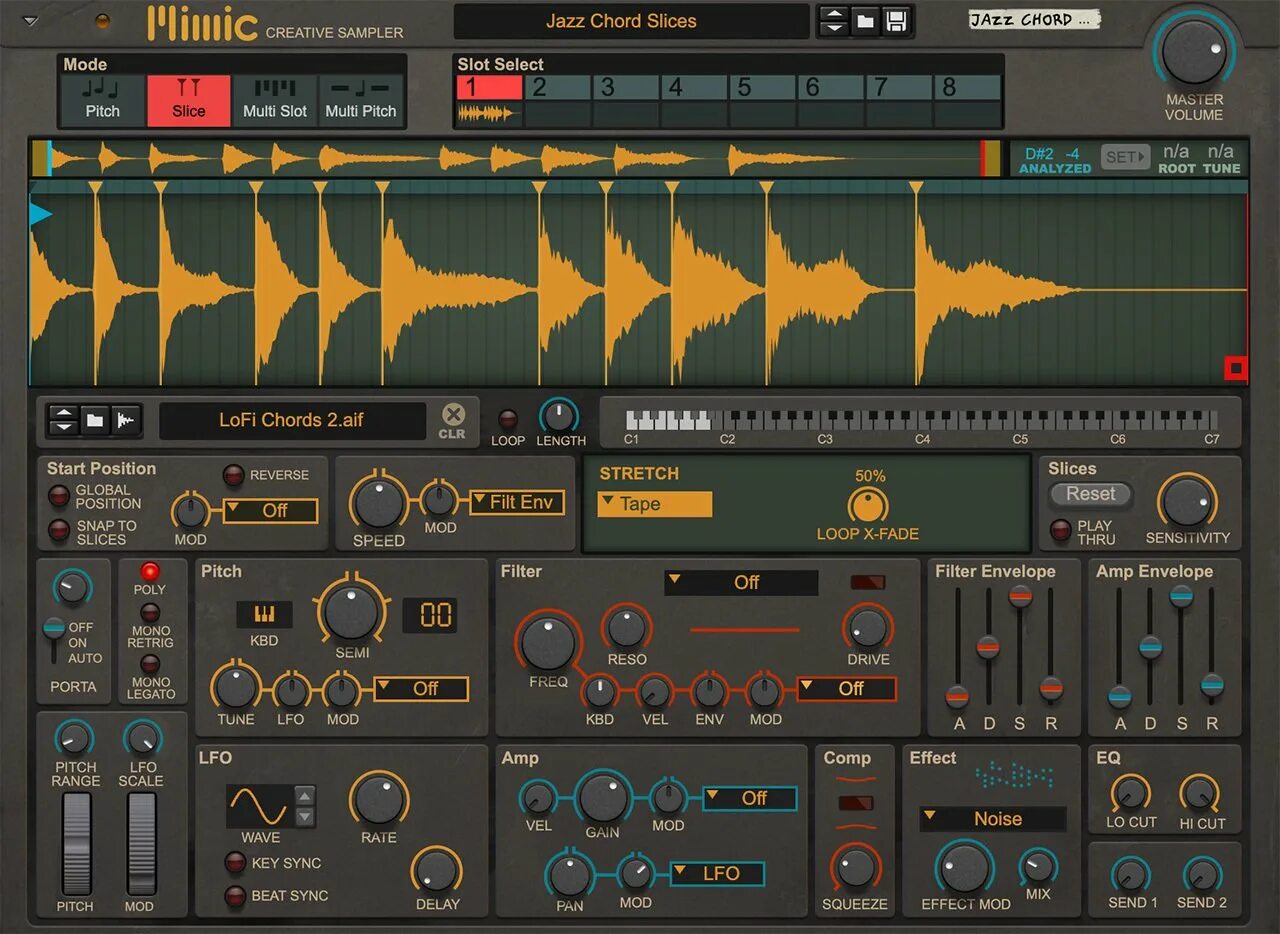This screenshot has width=1280, height=934.
Task: Open the Noise effect type dropdown
Action: coord(993,818)
